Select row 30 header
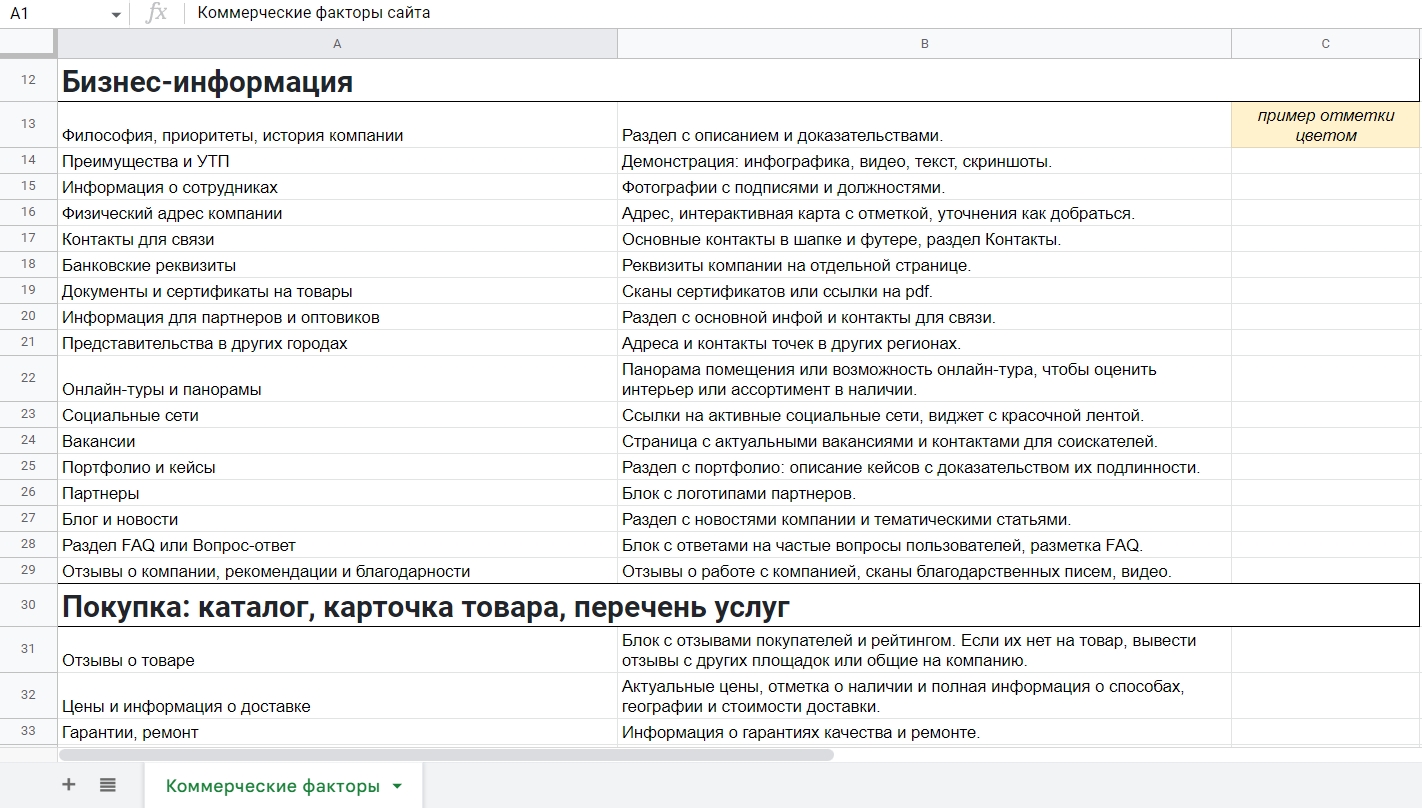 pos(29,605)
